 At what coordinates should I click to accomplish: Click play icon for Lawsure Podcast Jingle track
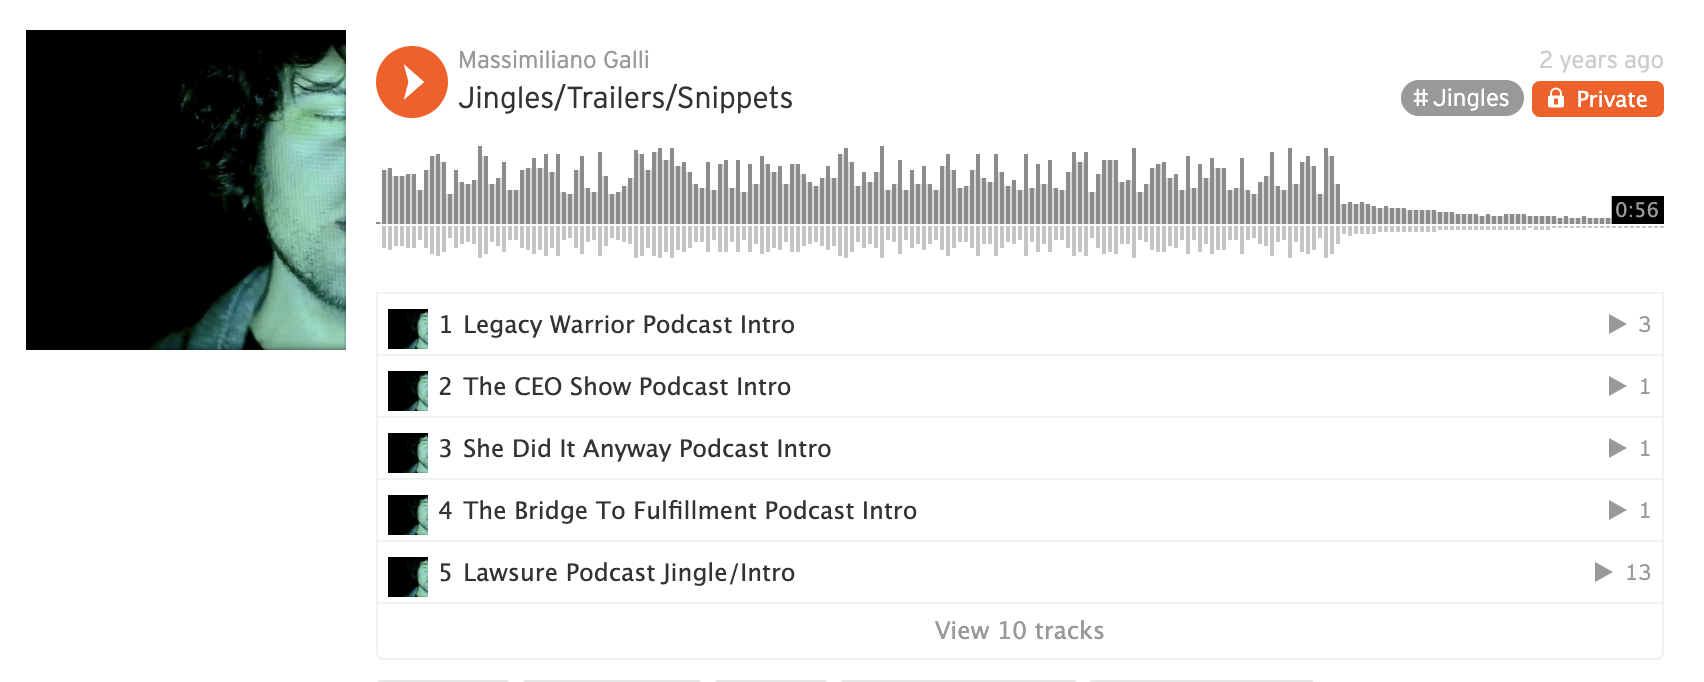1603,572
